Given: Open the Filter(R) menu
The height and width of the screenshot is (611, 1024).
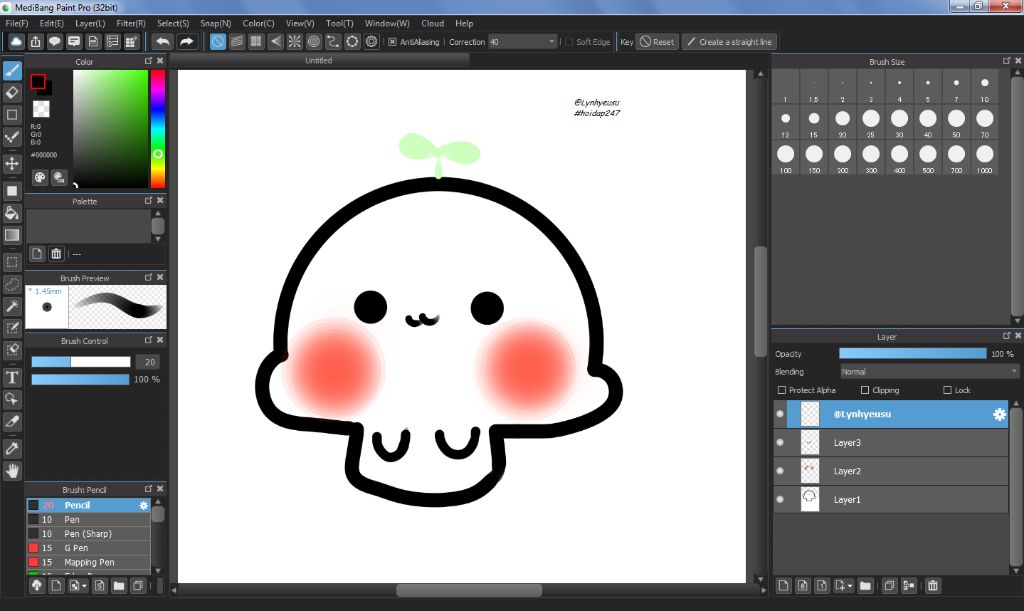Looking at the screenshot, I should pyautogui.click(x=130, y=23).
